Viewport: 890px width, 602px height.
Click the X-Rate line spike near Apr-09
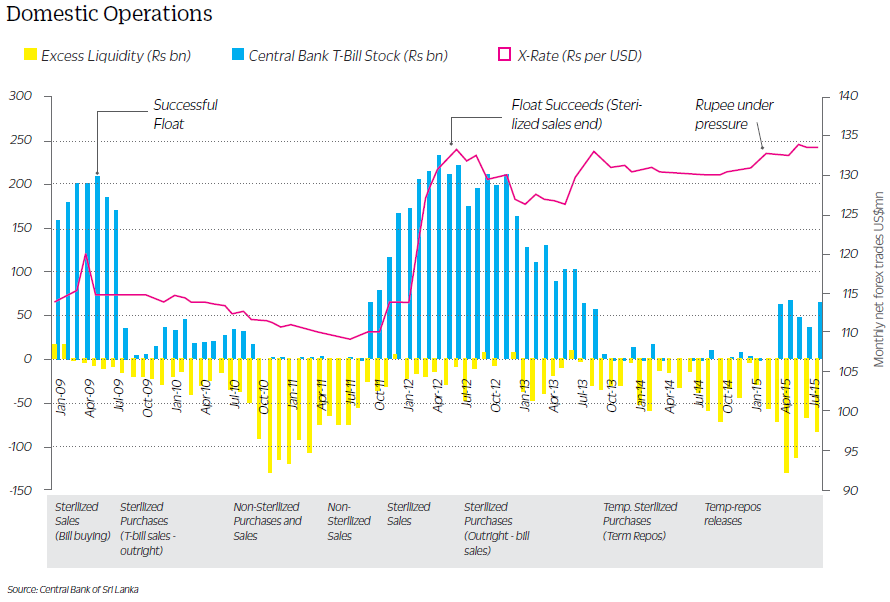86,254
